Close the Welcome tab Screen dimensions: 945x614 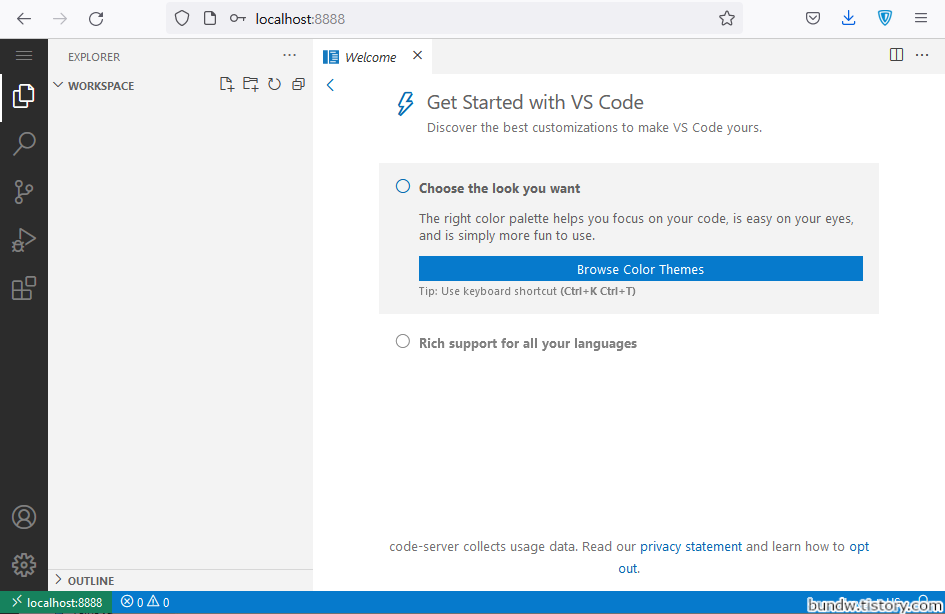(x=417, y=55)
